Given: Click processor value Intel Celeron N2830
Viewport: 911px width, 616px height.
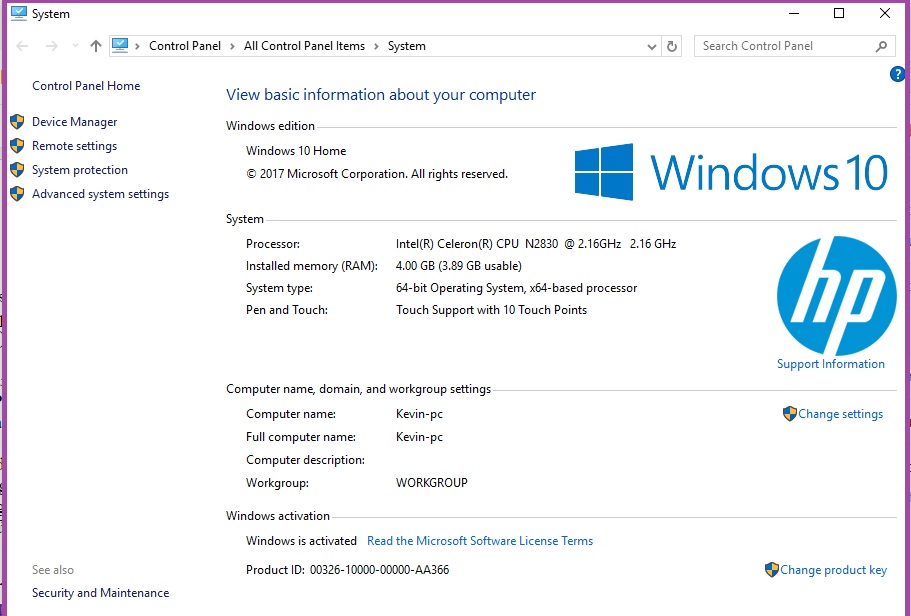Looking at the screenshot, I should pos(536,244).
